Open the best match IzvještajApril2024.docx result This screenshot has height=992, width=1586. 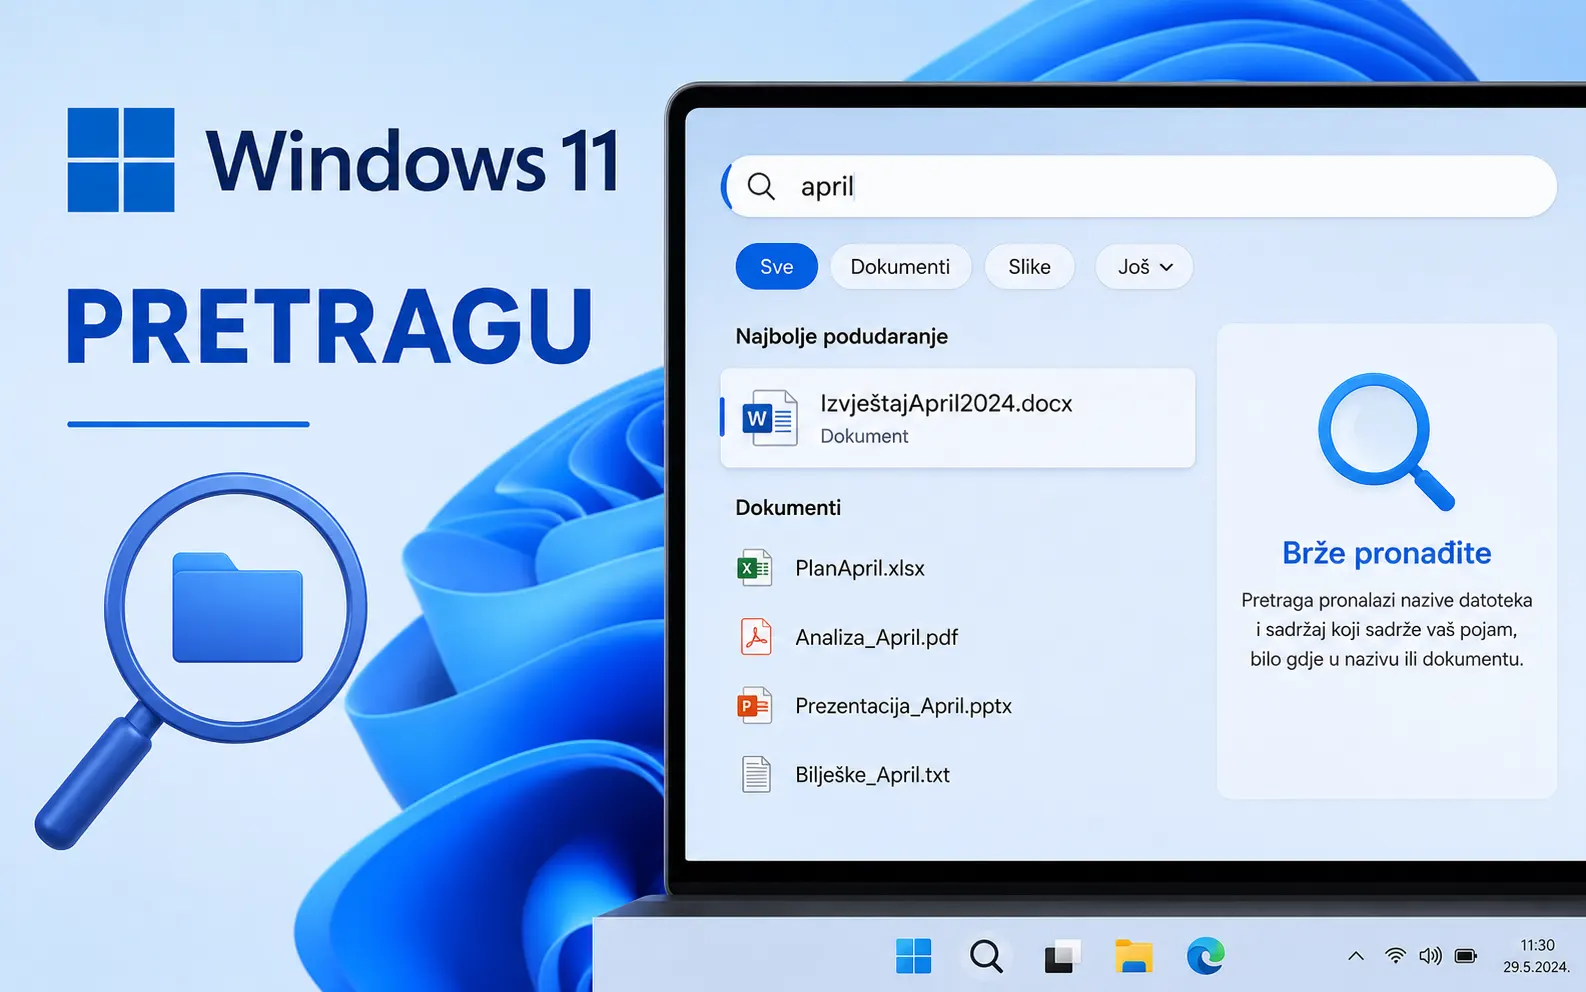click(x=957, y=418)
